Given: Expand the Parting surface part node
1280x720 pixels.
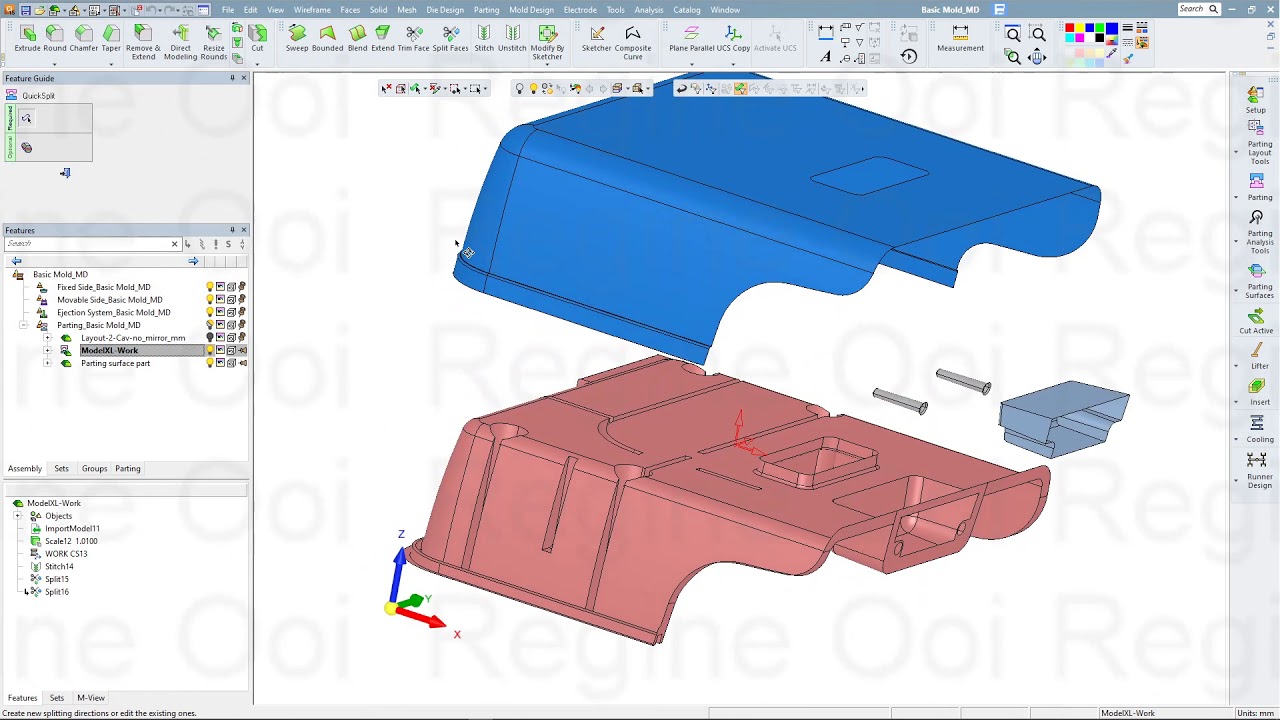Looking at the screenshot, I should tap(47, 363).
